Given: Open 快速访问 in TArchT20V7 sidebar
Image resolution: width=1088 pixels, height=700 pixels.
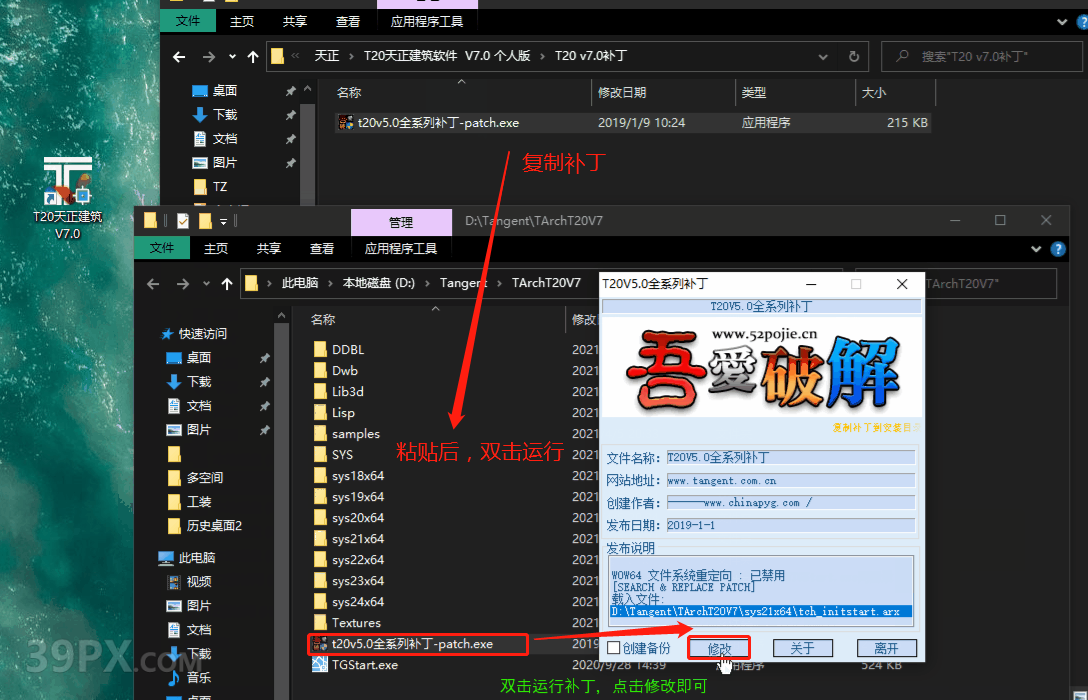Looking at the screenshot, I should (194, 334).
